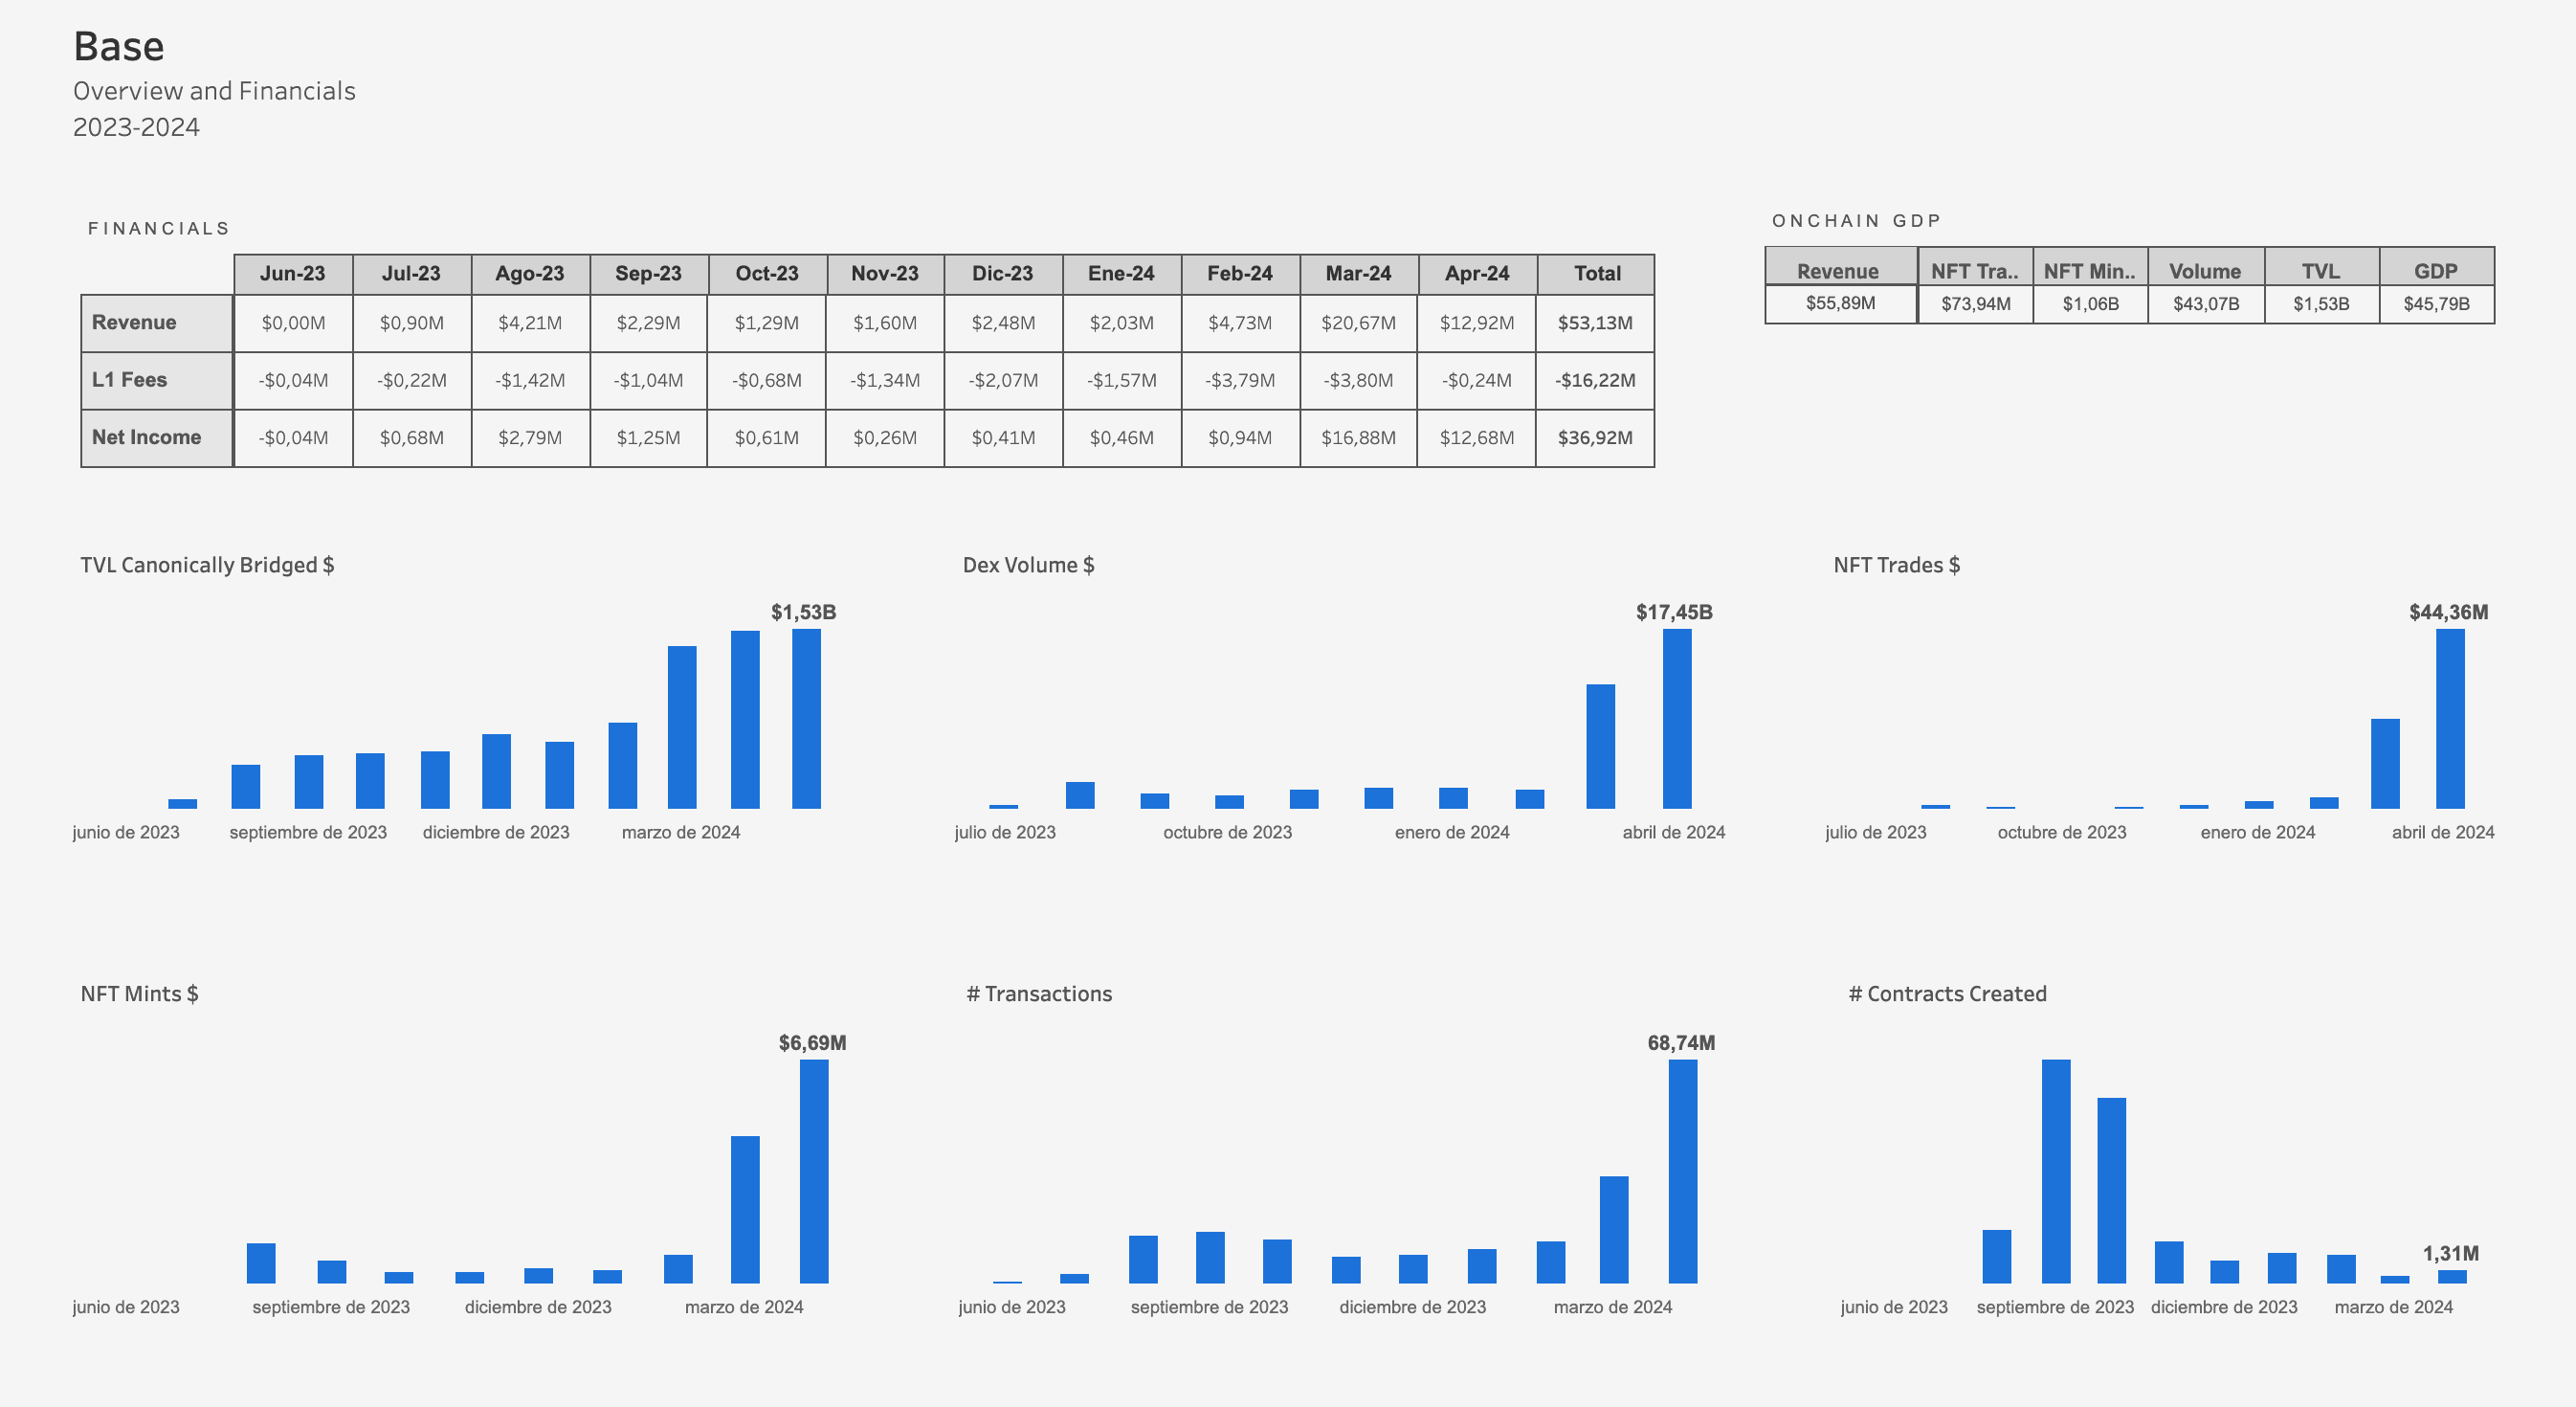This screenshot has width=2576, height=1407.
Task: Click the Base dashboard title
Action: [x=119, y=46]
